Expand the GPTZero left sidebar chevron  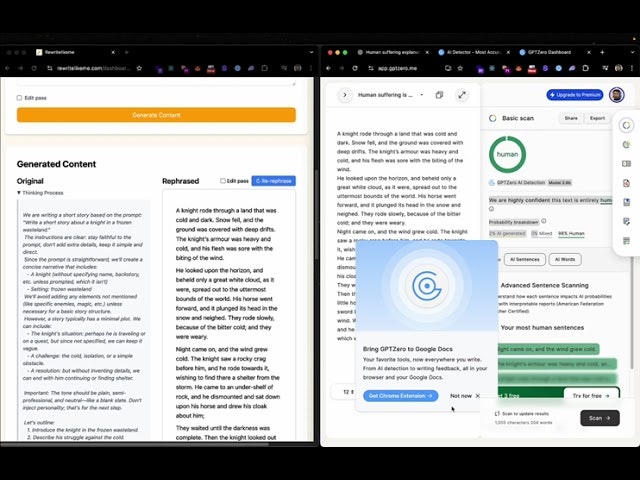[344, 95]
